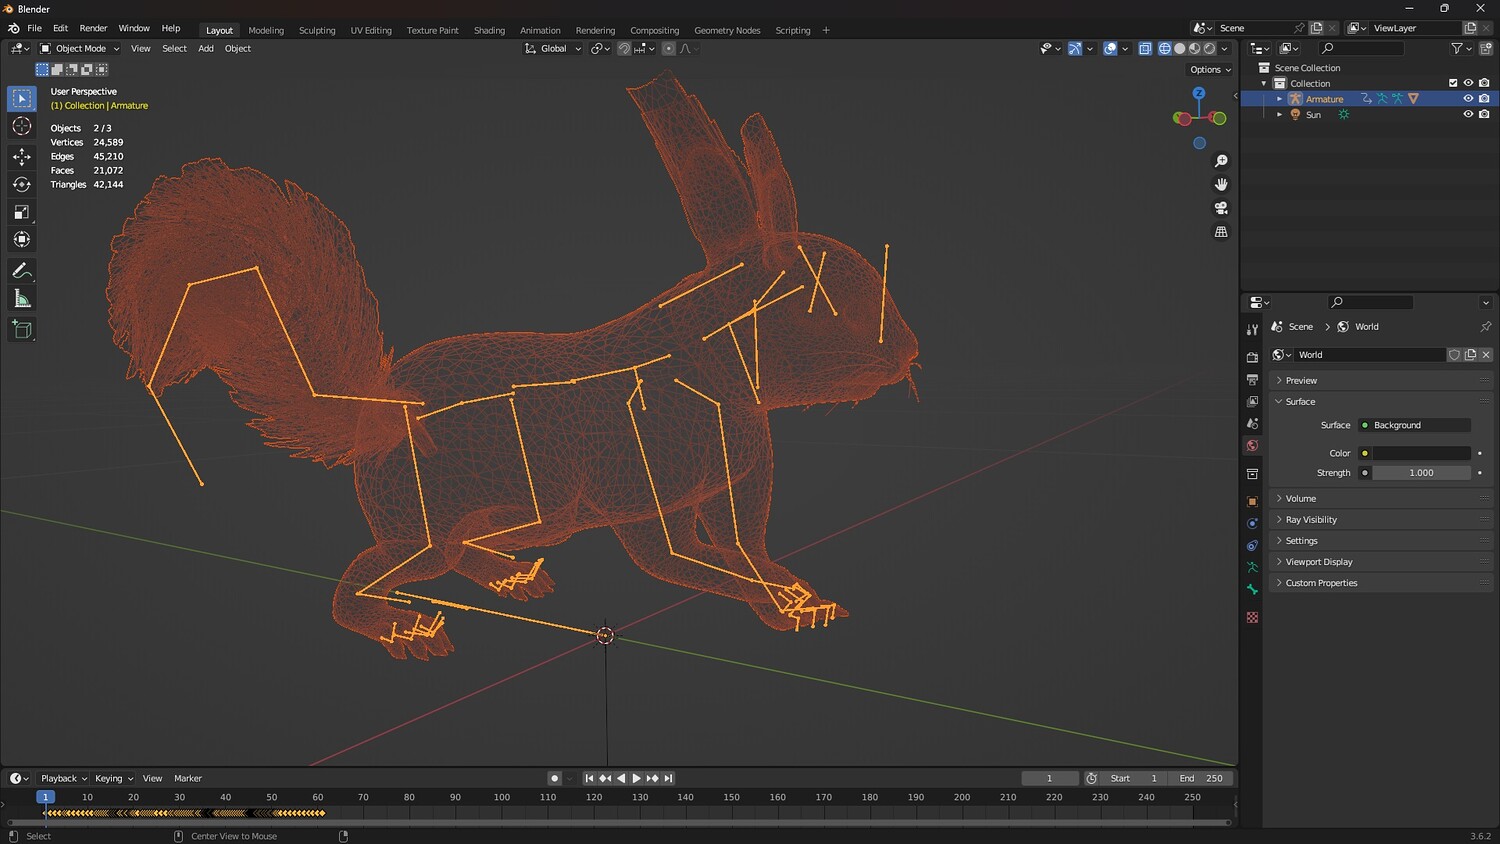The width and height of the screenshot is (1500, 844).
Task: Open the Object Mode dropdown
Action: 80,48
